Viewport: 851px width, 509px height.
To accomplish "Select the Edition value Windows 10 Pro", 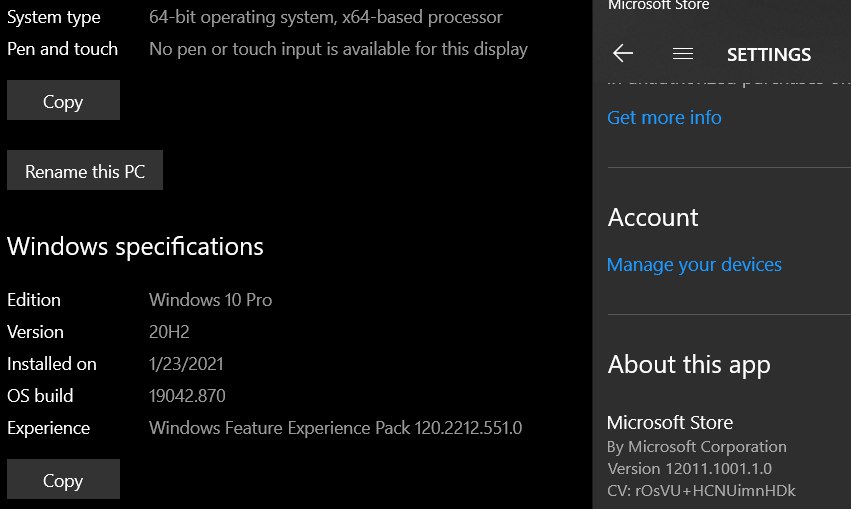I will tap(211, 300).
